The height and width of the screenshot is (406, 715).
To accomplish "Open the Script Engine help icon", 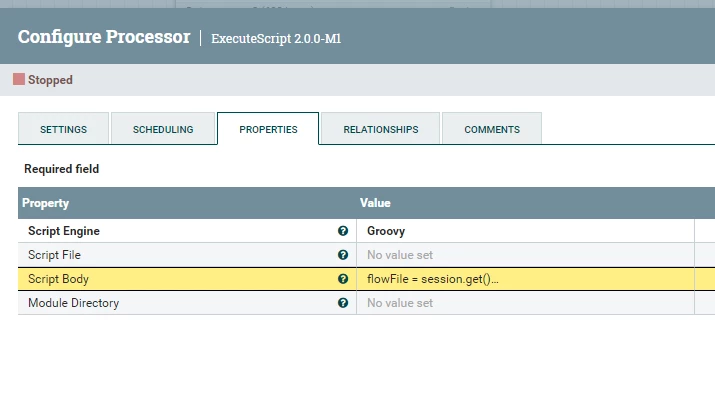I will coord(343,231).
